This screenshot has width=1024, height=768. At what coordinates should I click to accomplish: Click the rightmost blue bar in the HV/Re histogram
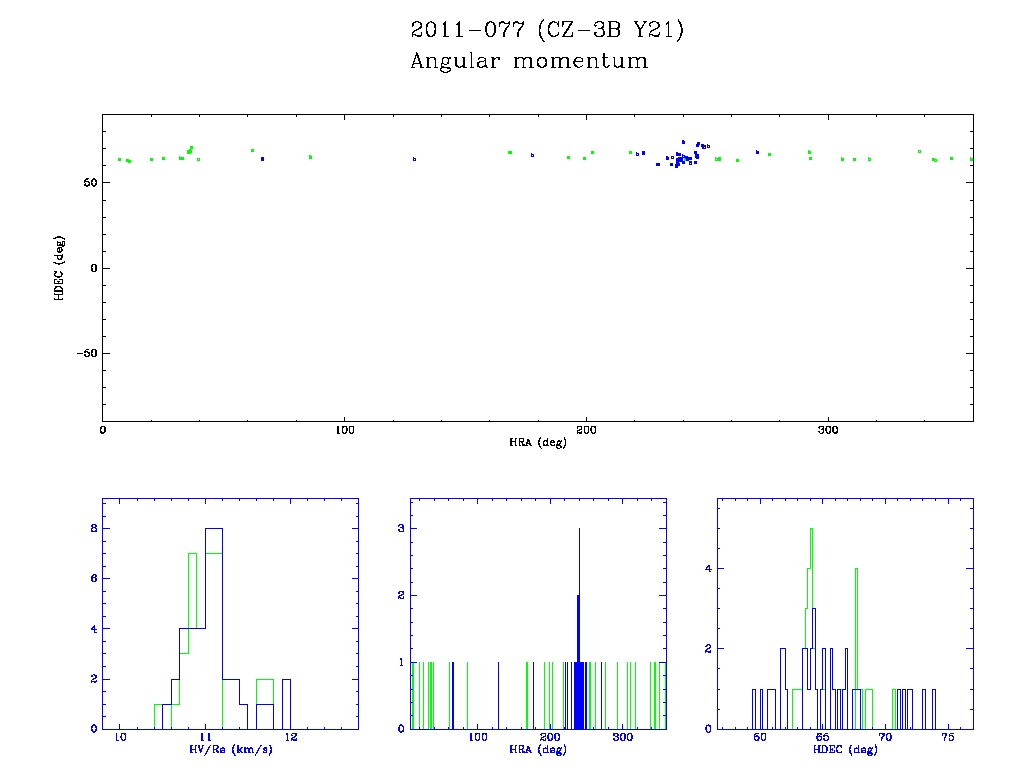(x=287, y=703)
